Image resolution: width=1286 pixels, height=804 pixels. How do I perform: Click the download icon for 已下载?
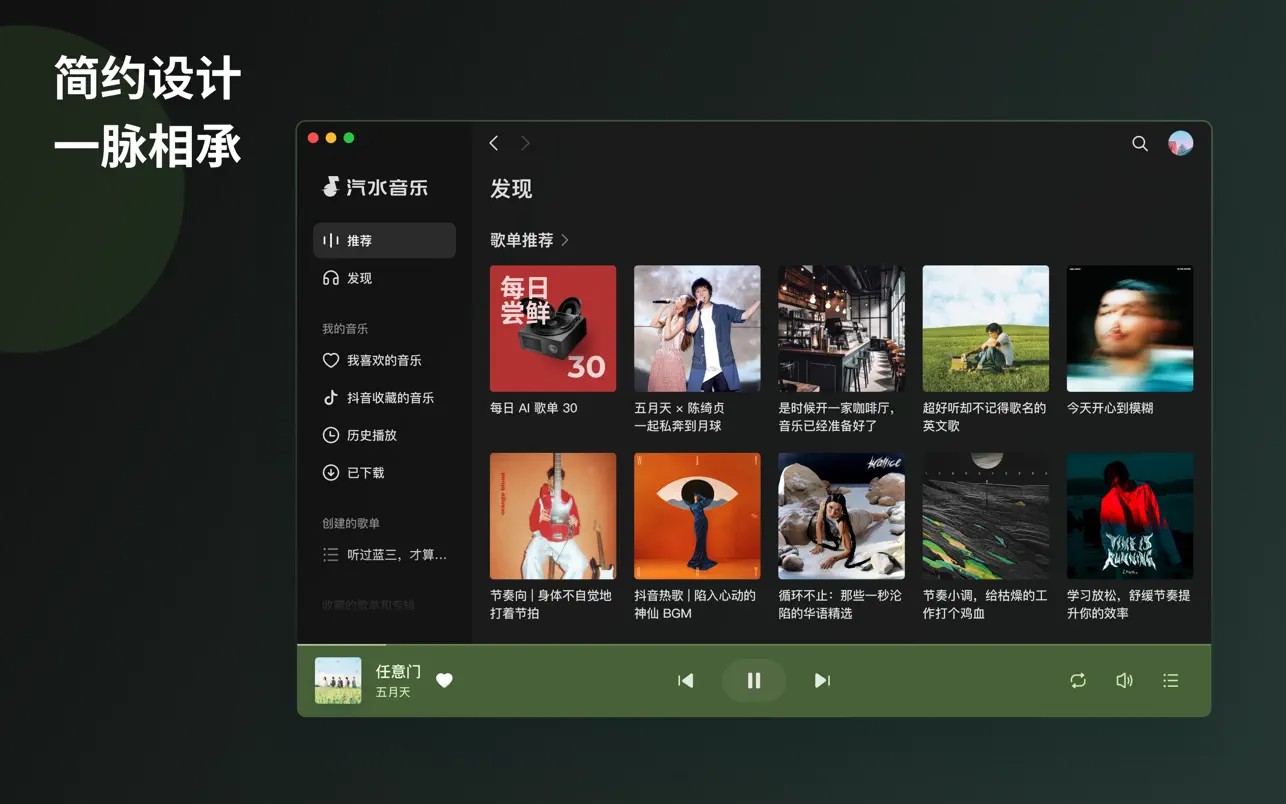coord(330,473)
